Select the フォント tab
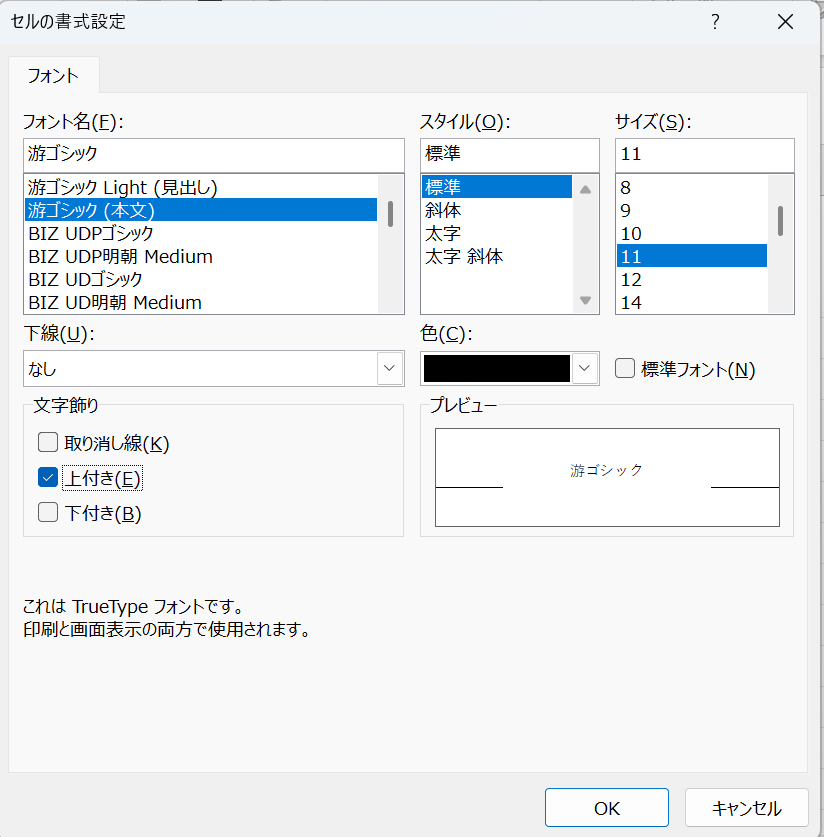This screenshot has width=824, height=837. click(53, 75)
